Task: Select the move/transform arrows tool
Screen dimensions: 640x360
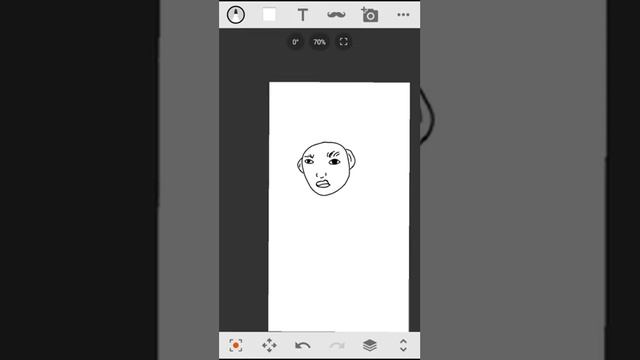Action: [269, 345]
